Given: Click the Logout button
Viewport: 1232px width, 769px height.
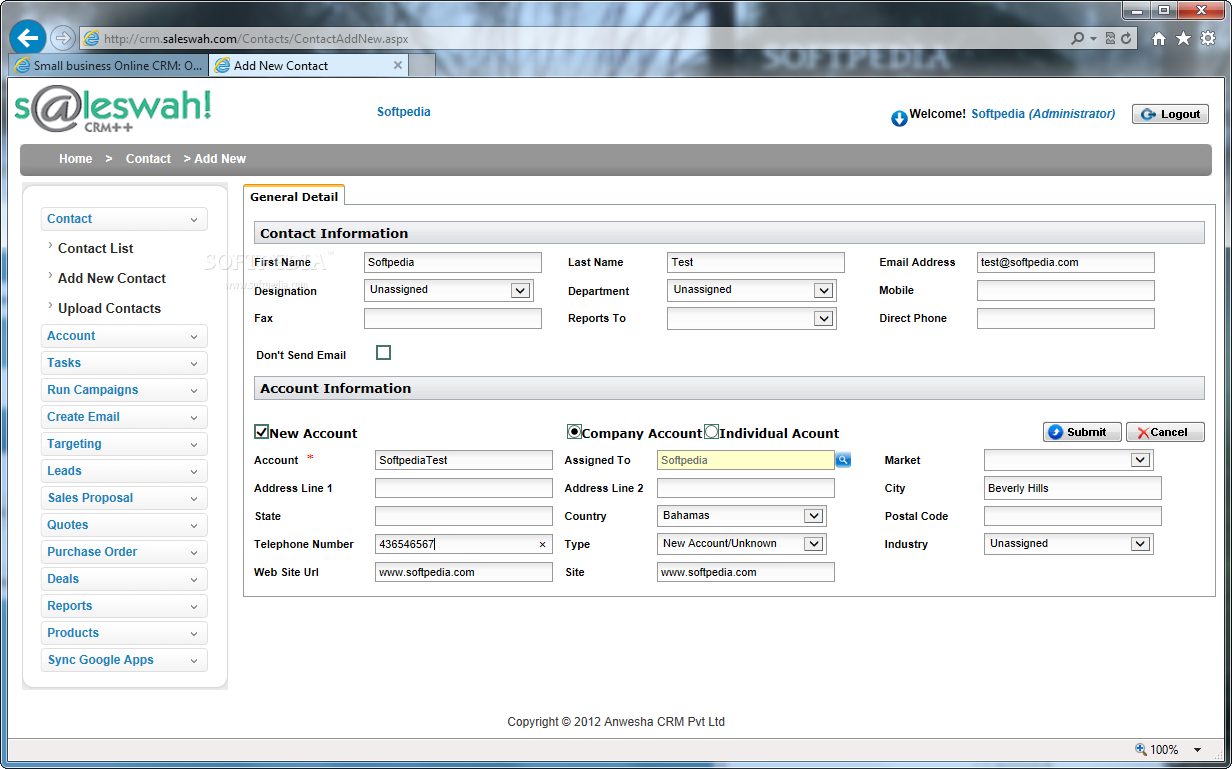Looking at the screenshot, I should [x=1170, y=114].
